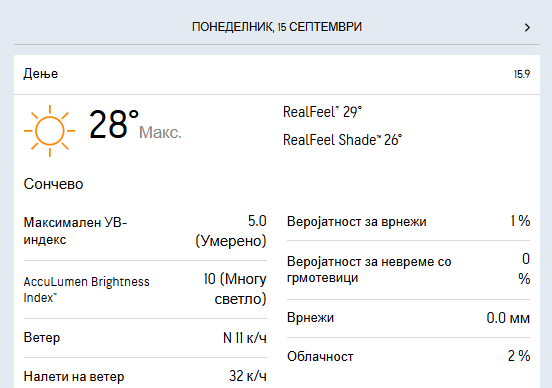Screen dimensions: 552x388
Task: Click the Сончево condition text
Action: coord(54,184)
